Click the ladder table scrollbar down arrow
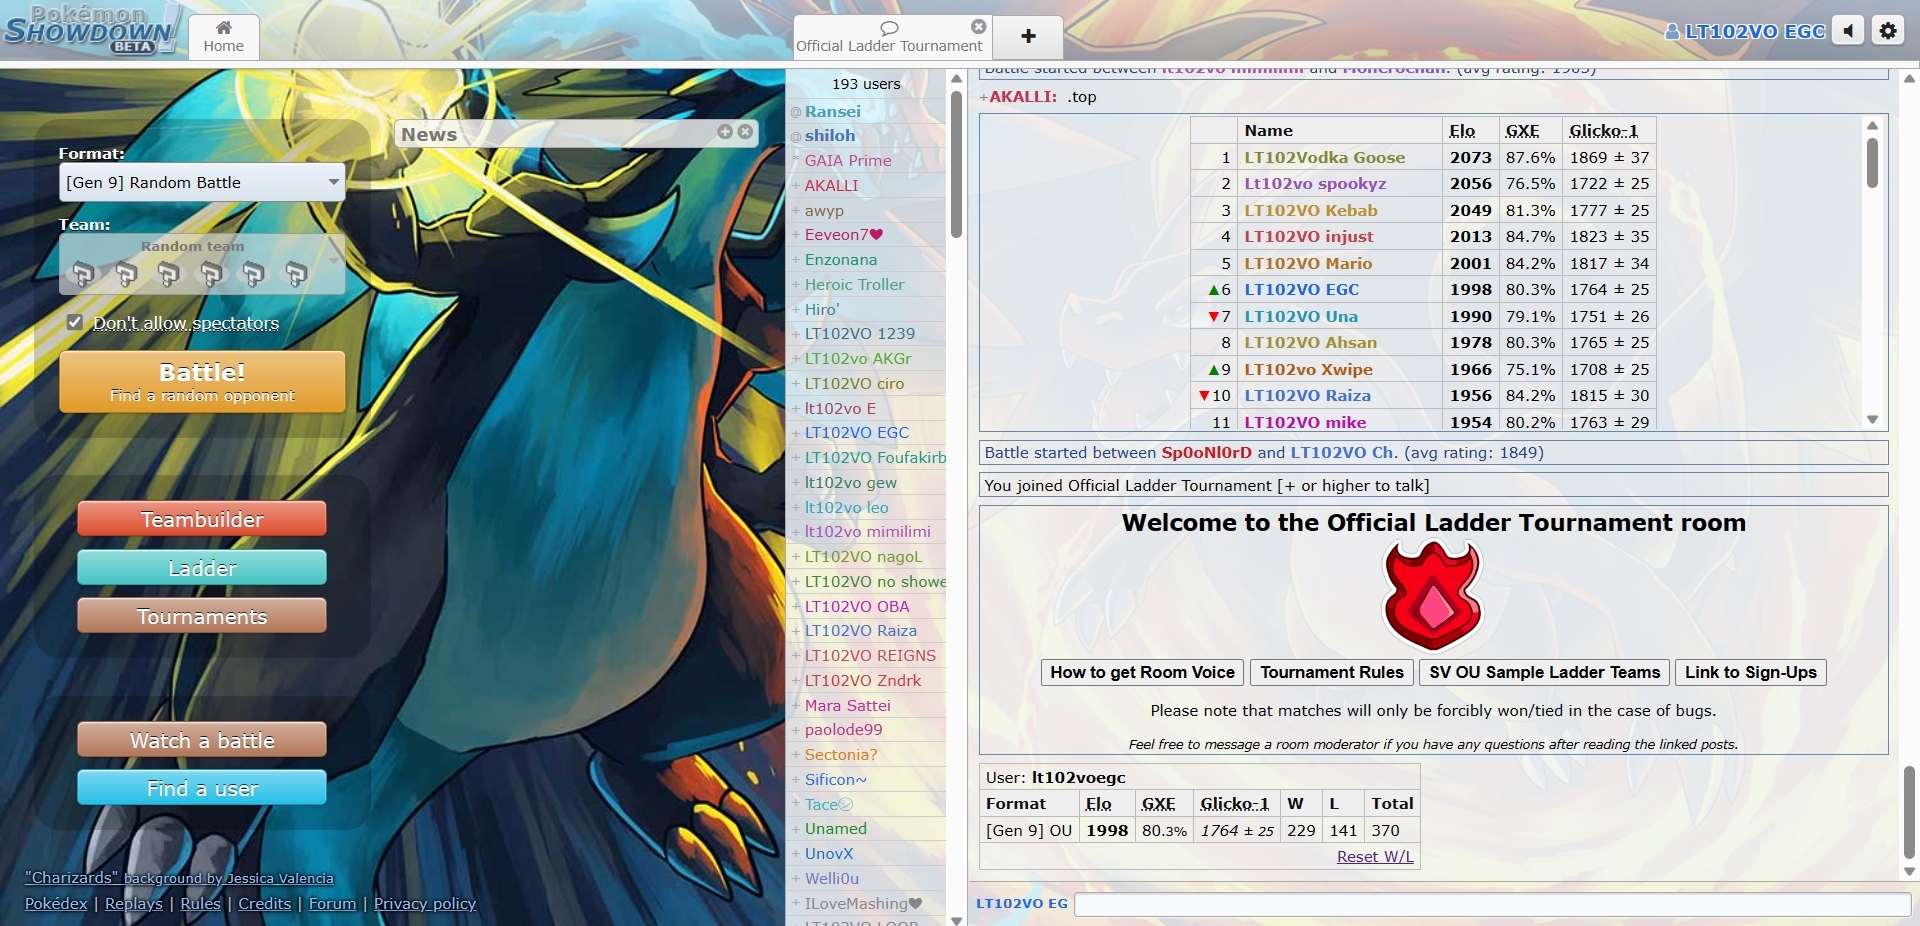Viewport: 1920px width, 926px height. coord(1873,420)
